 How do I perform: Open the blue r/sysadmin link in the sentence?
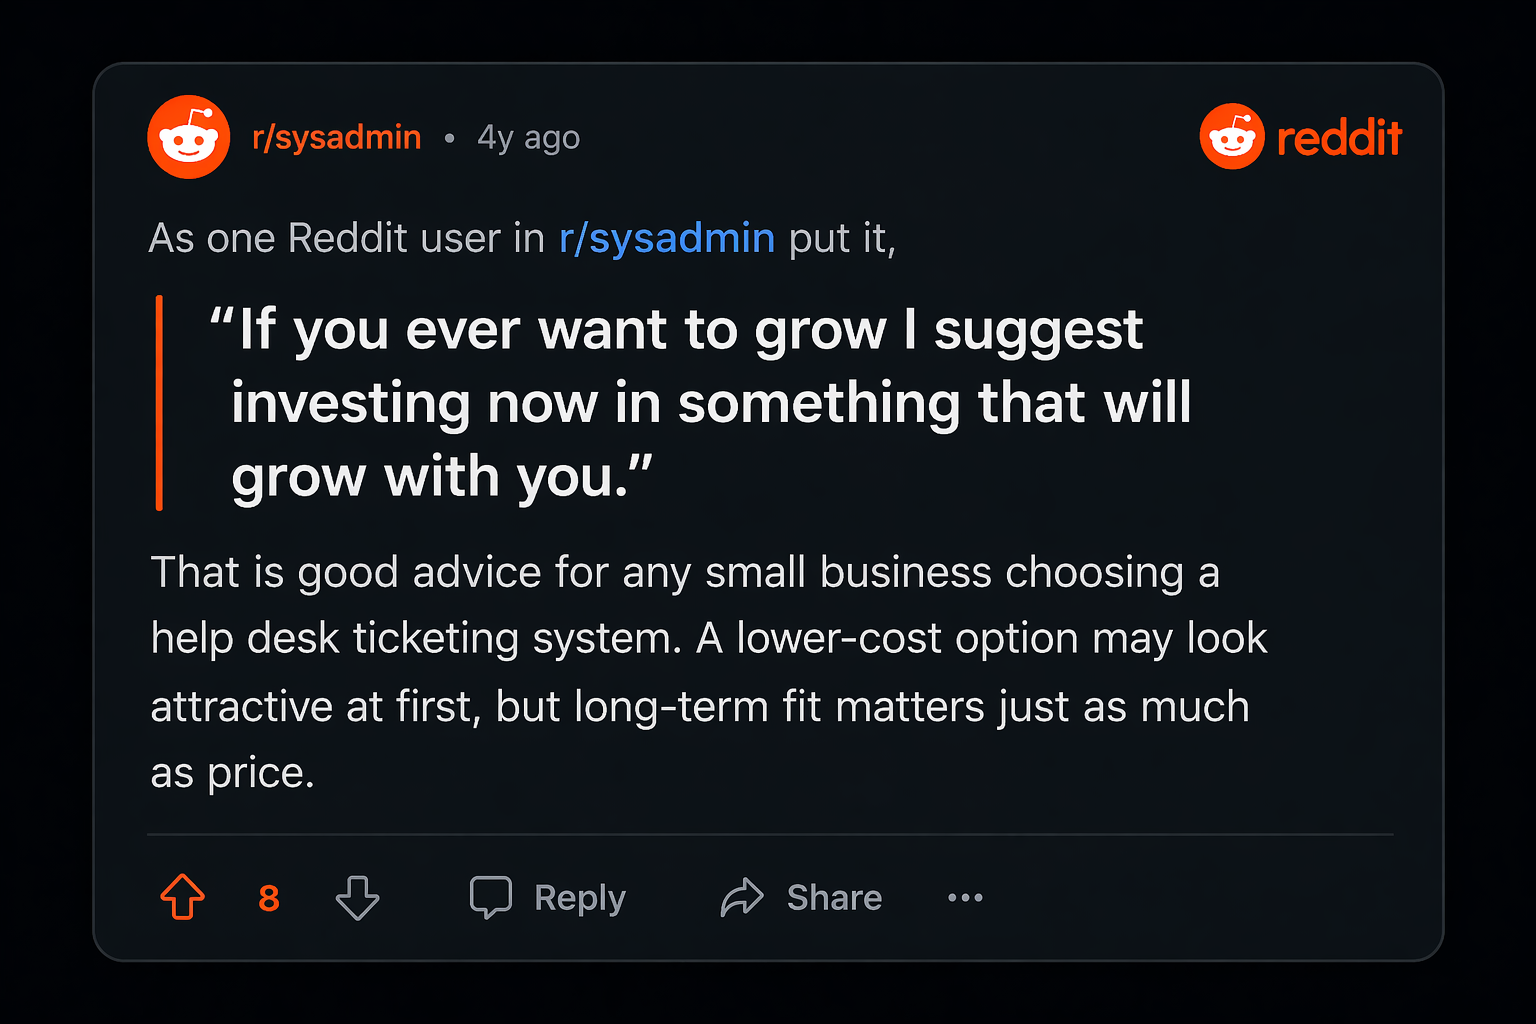coord(667,237)
